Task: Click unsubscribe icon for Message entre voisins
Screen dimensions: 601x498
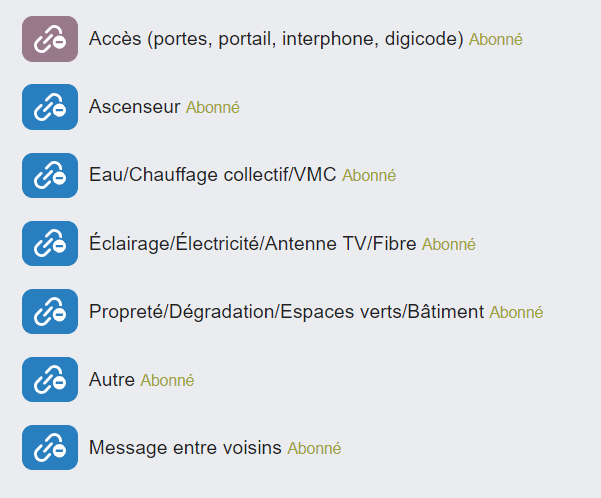Action: point(50,447)
